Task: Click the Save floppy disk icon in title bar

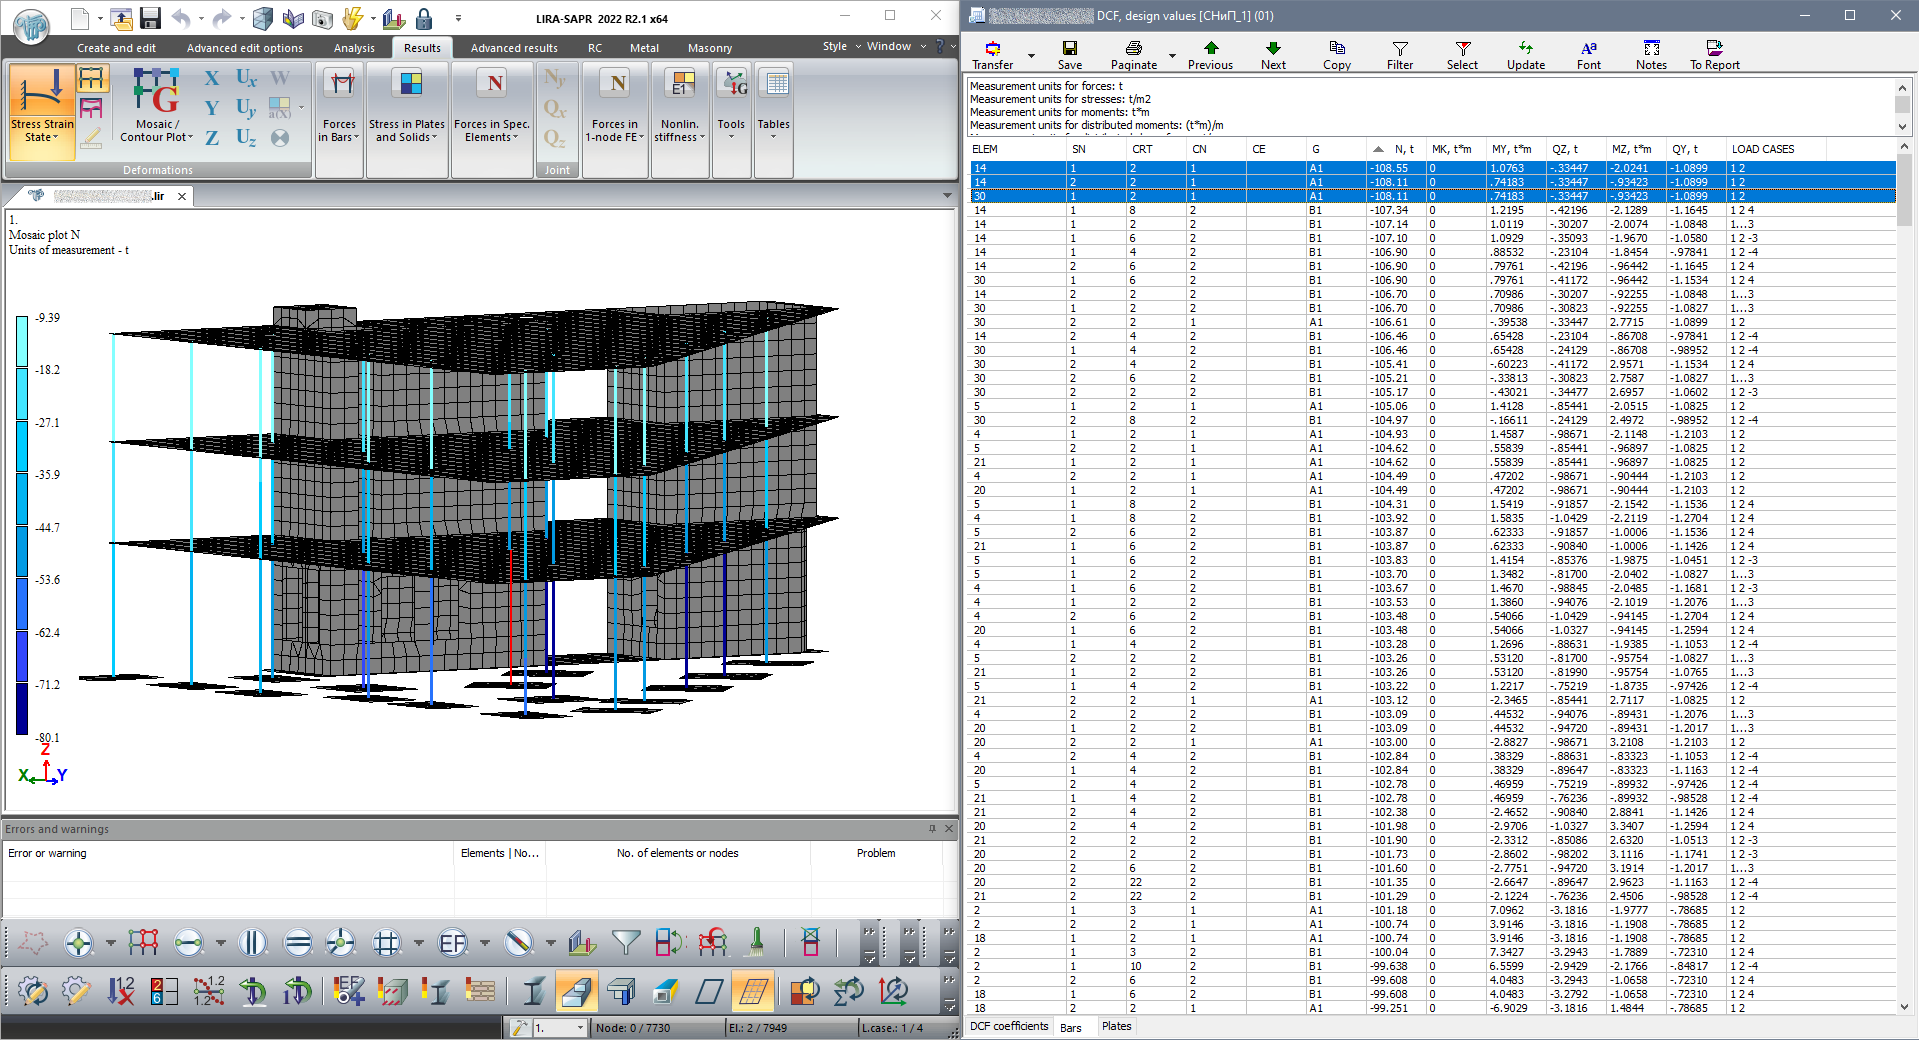Action: (x=150, y=18)
